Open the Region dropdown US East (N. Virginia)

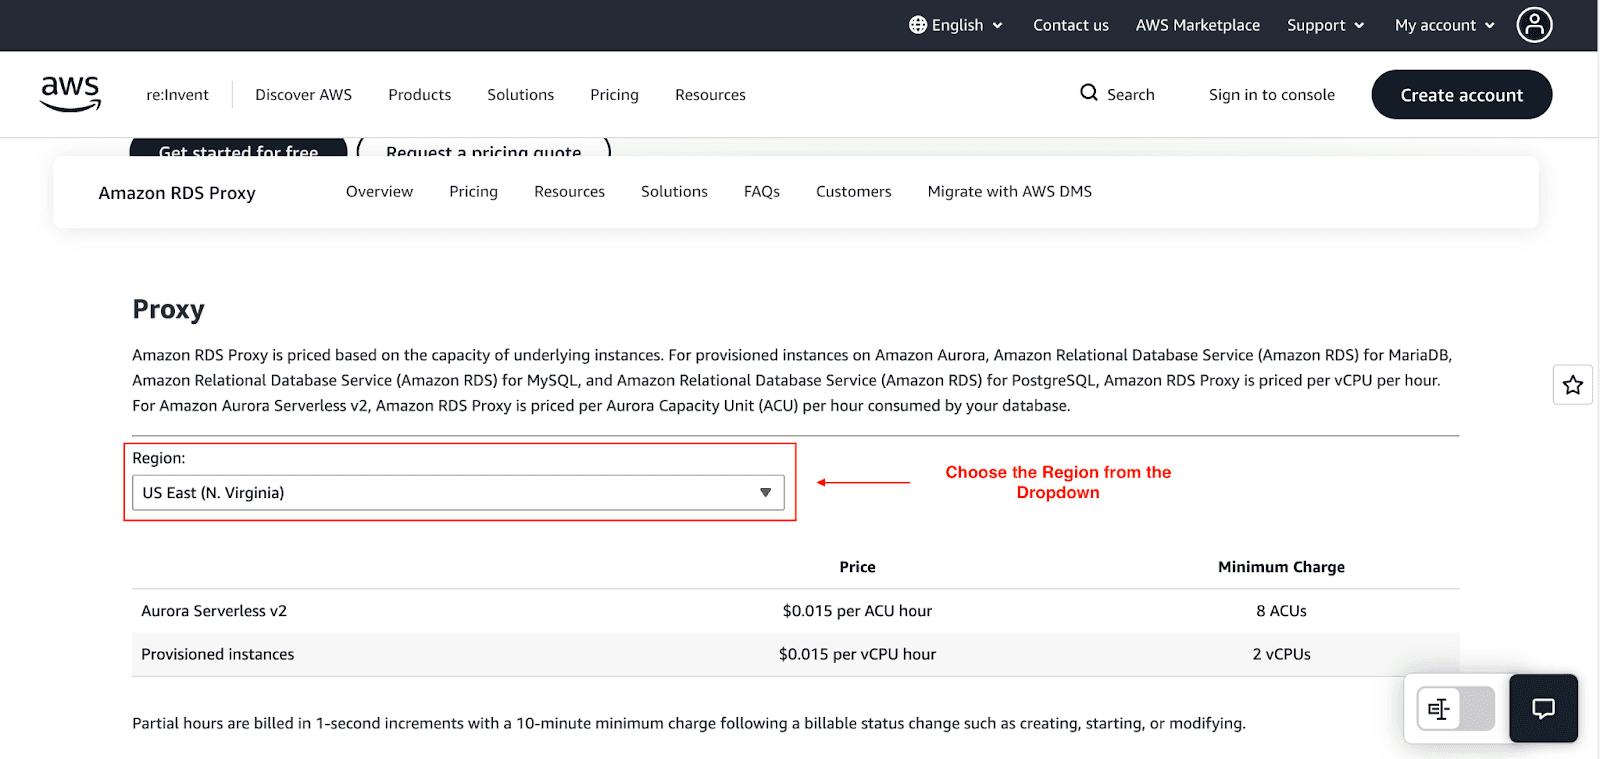pos(458,493)
